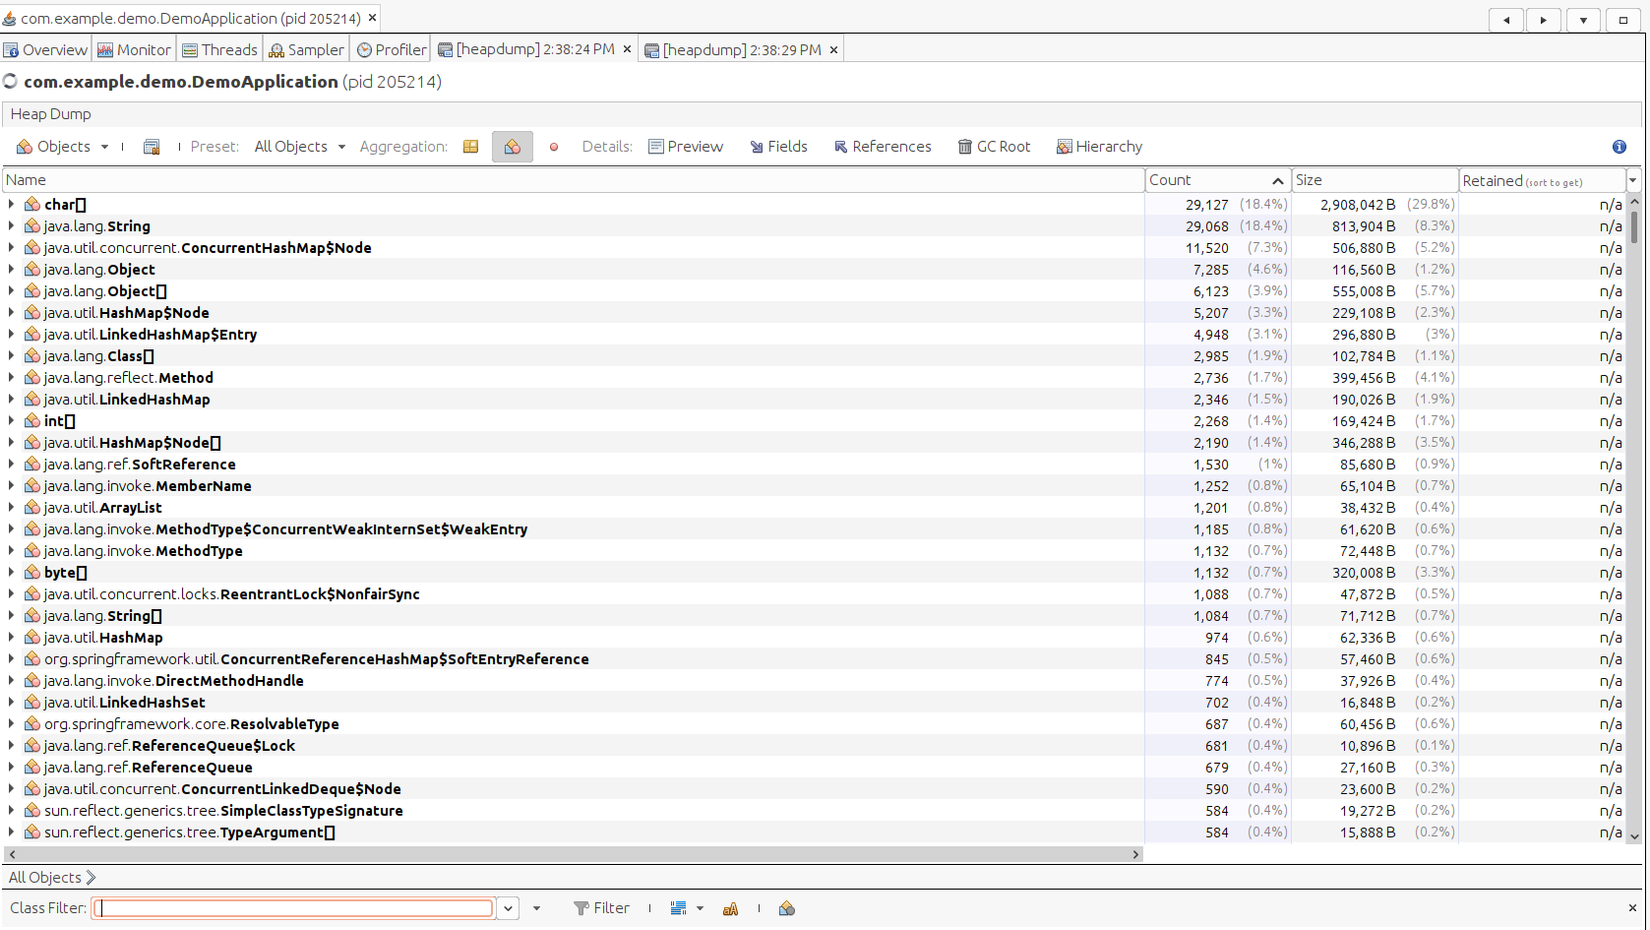Click the class icon beside java.lang.Object[]
The height and width of the screenshot is (930, 1650).
coord(32,291)
